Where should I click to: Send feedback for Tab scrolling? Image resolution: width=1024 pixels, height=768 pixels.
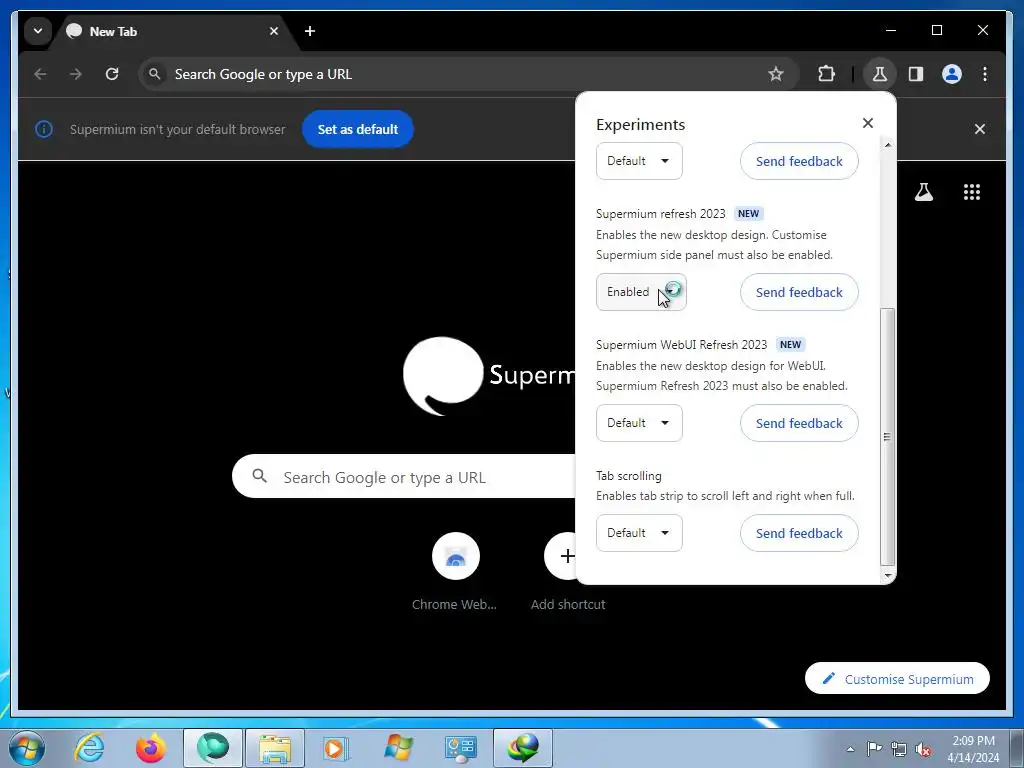point(799,533)
